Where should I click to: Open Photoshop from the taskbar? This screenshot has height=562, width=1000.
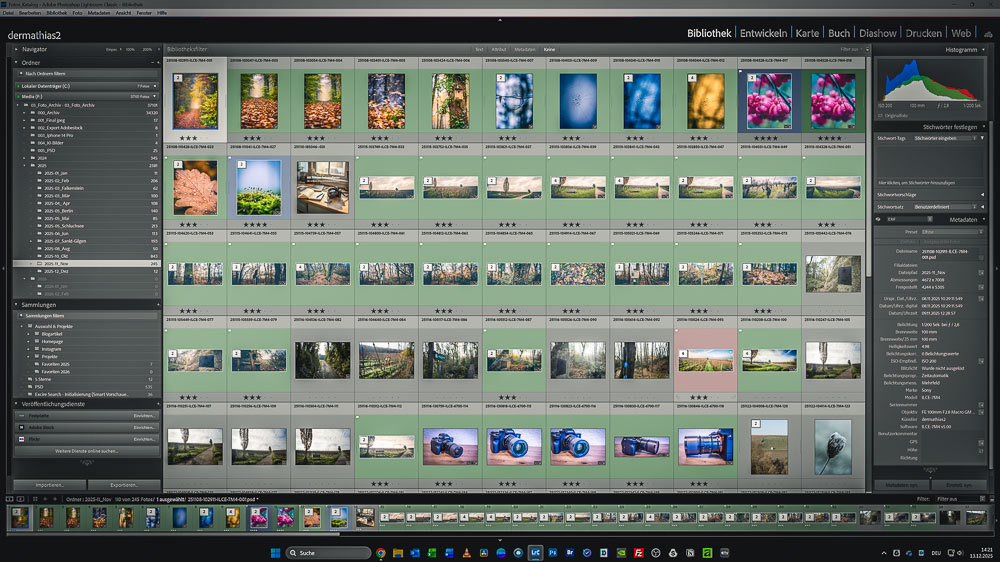point(553,553)
